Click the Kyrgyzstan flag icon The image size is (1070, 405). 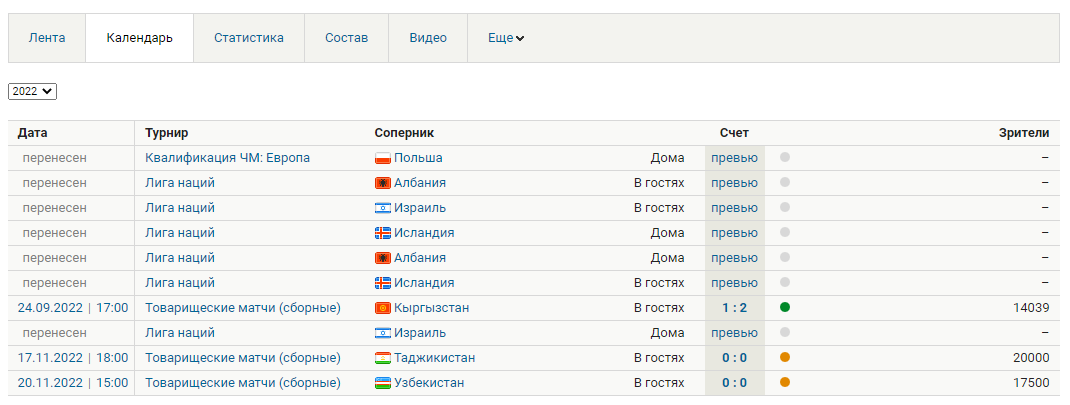click(x=382, y=308)
